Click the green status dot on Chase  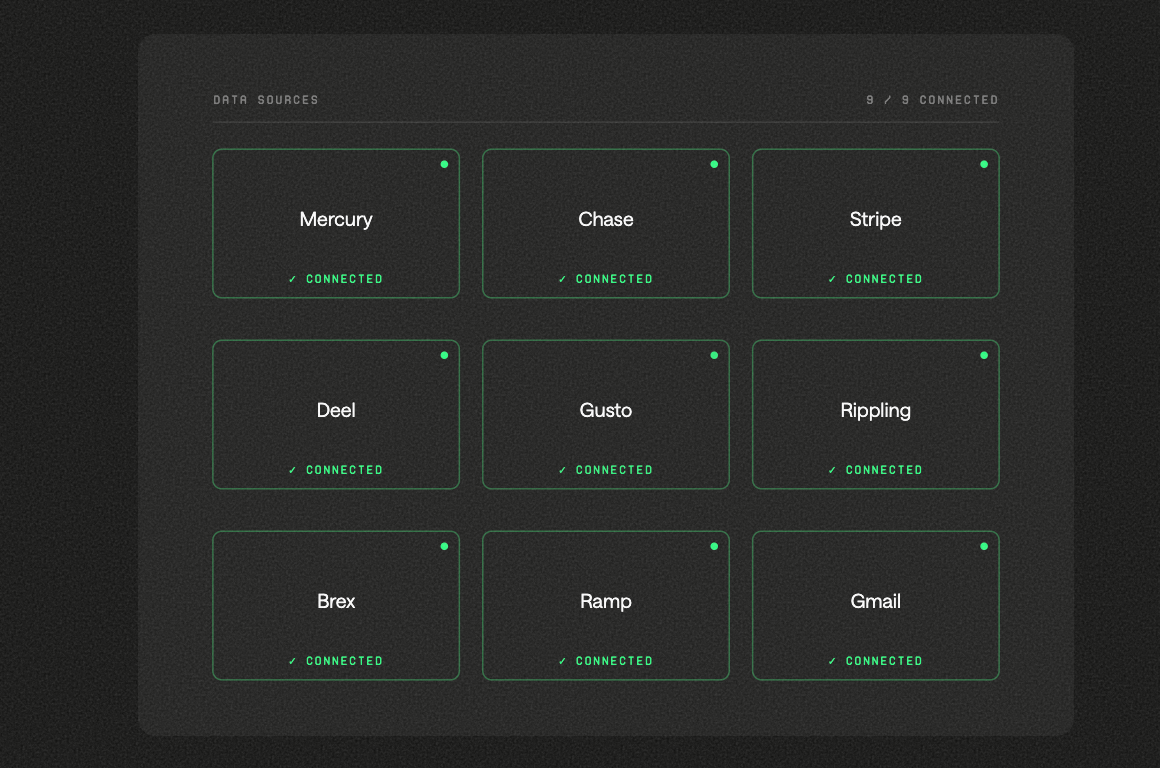714,164
